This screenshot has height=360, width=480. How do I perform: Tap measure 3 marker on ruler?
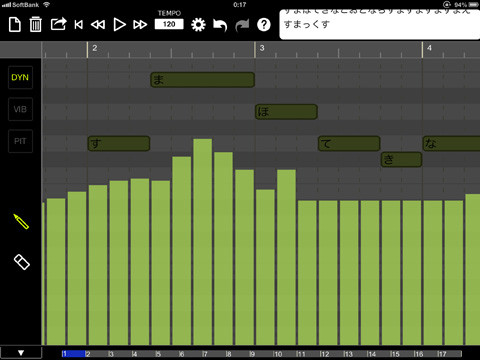click(x=262, y=48)
